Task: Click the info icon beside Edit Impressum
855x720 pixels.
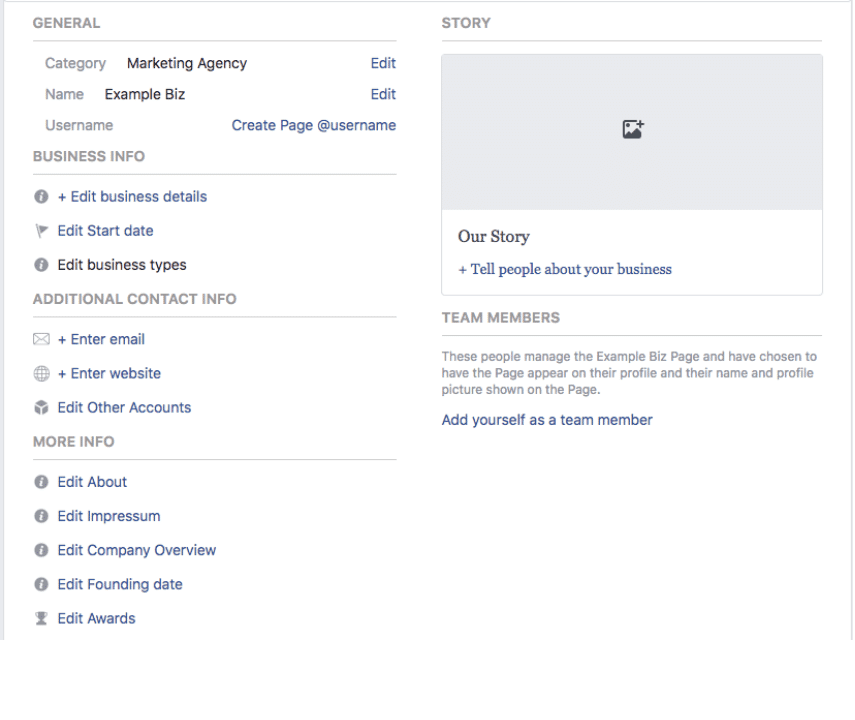Action: [x=40, y=516]
